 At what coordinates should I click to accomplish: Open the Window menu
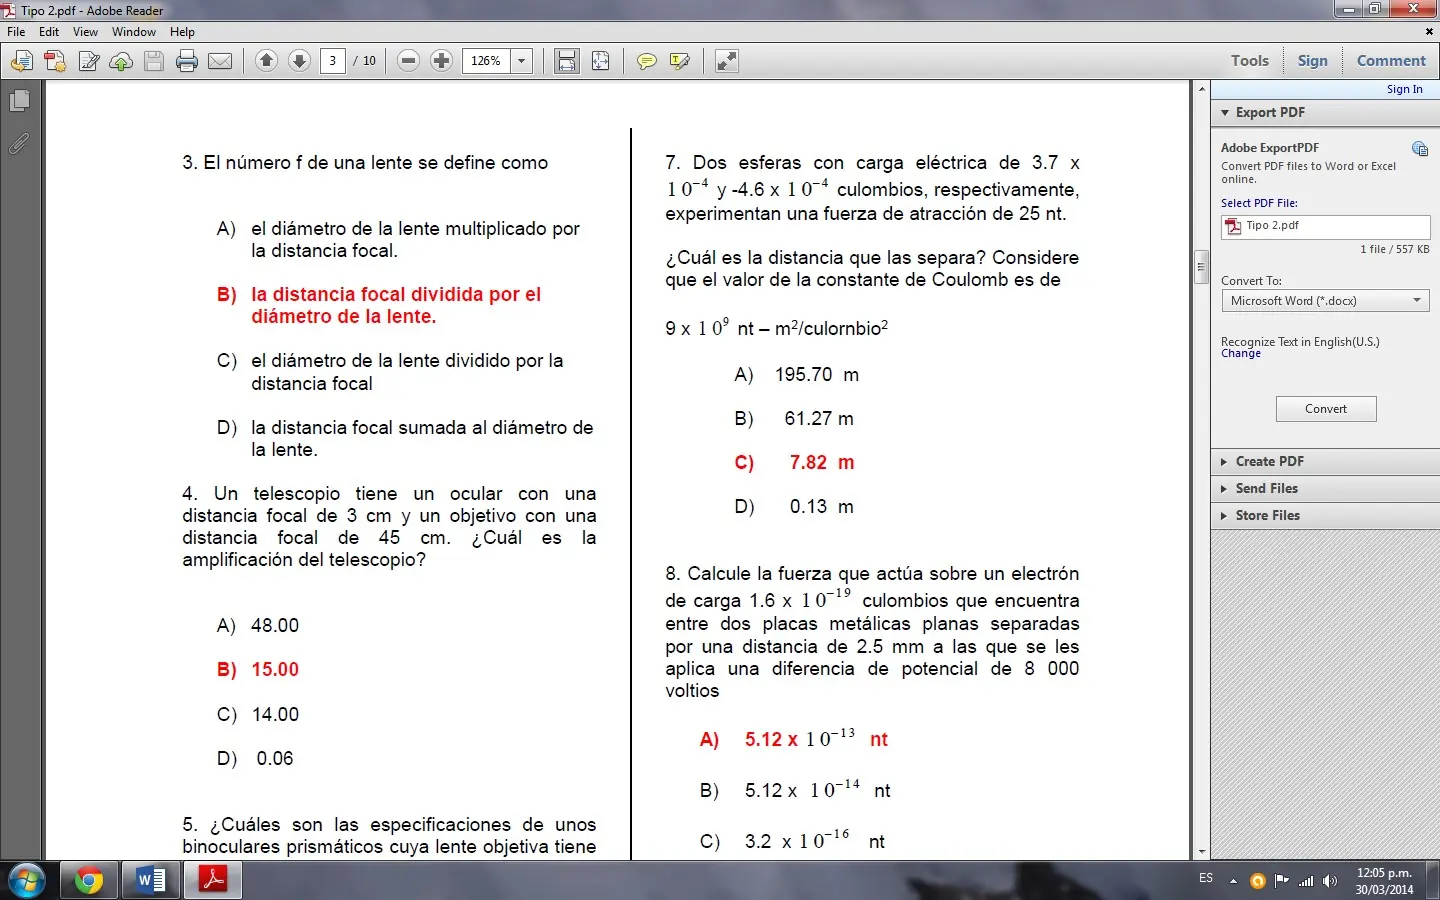pyautogui.click(x=134, y=32)
